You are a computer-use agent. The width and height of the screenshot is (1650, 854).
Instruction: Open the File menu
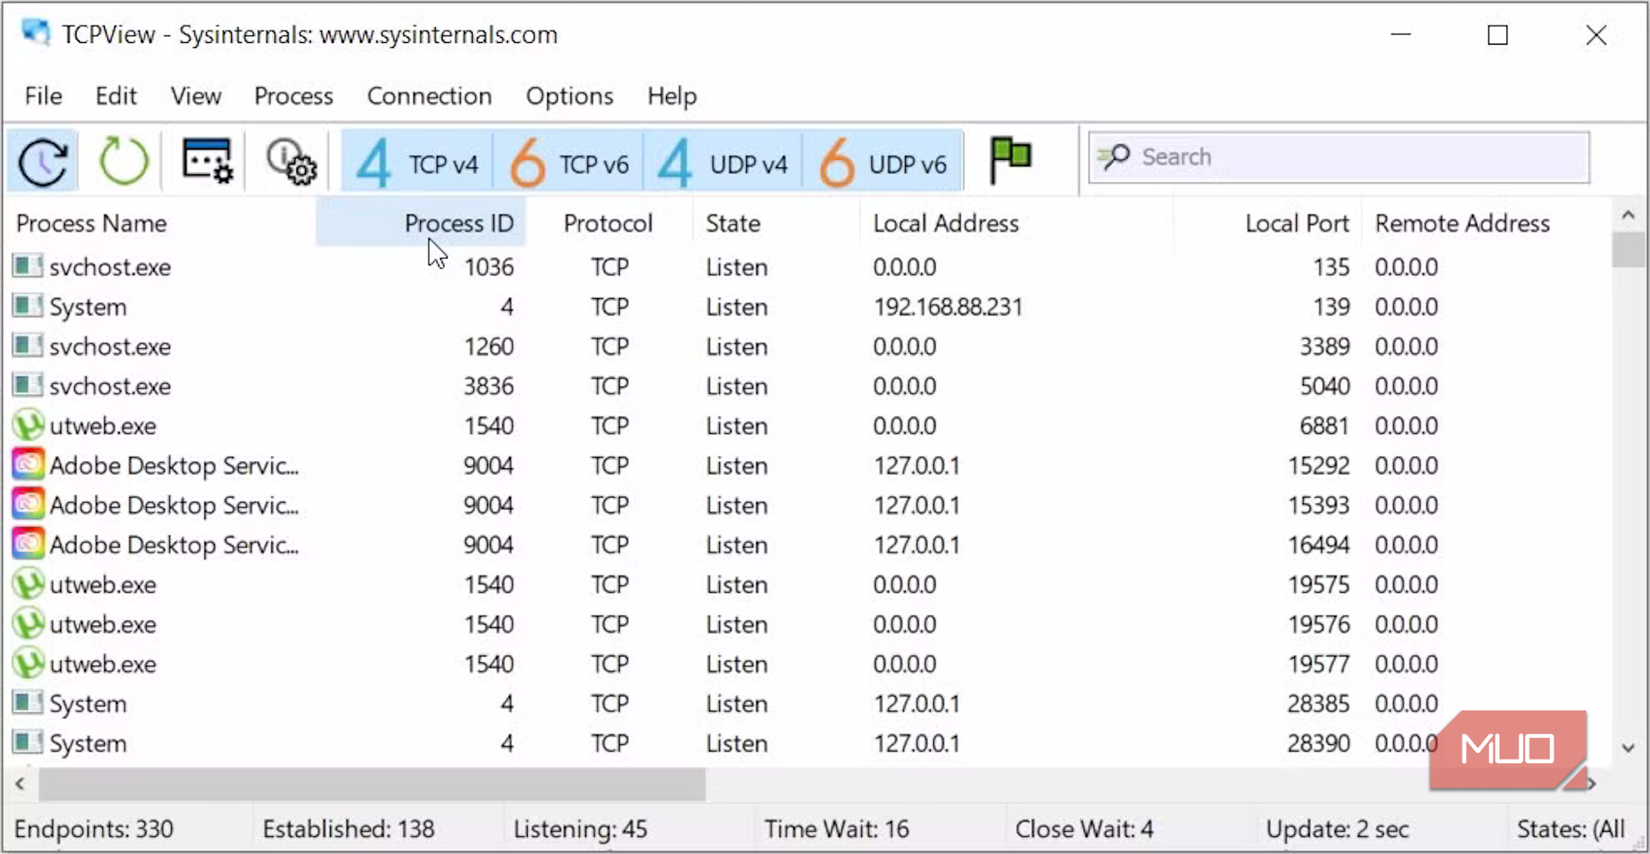click(43, 96)
